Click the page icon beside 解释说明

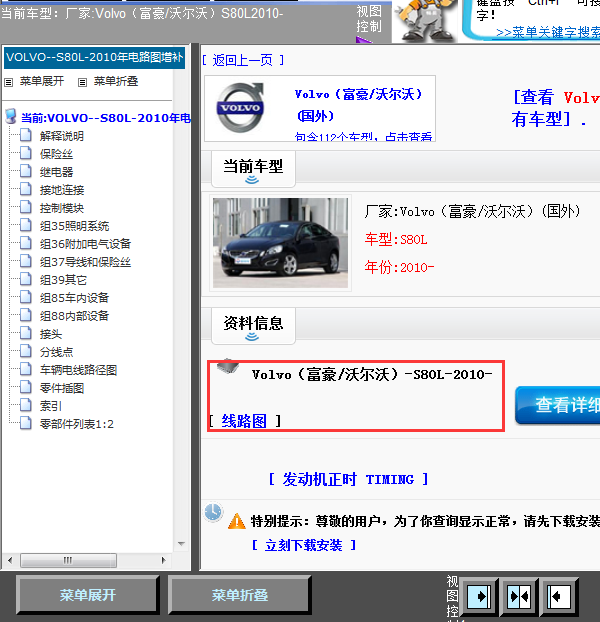26,135
